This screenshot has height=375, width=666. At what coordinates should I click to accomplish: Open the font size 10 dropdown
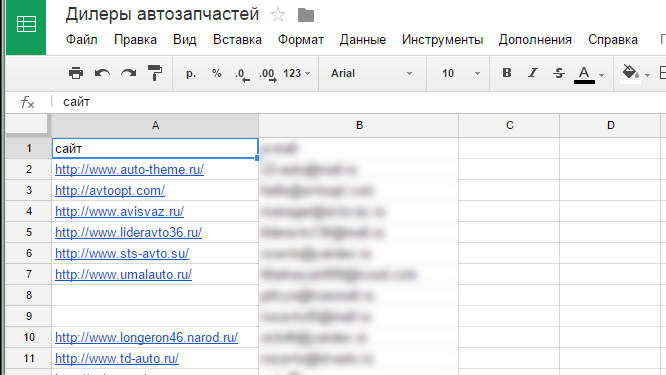[x=460, y=73]
